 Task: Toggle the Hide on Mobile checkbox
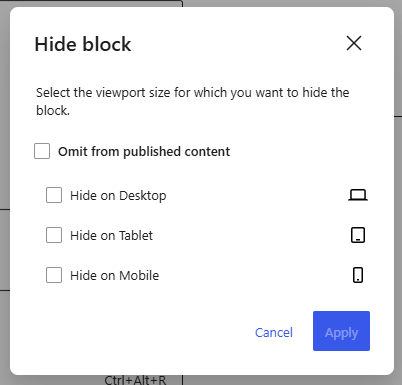(x=54, y=275)
